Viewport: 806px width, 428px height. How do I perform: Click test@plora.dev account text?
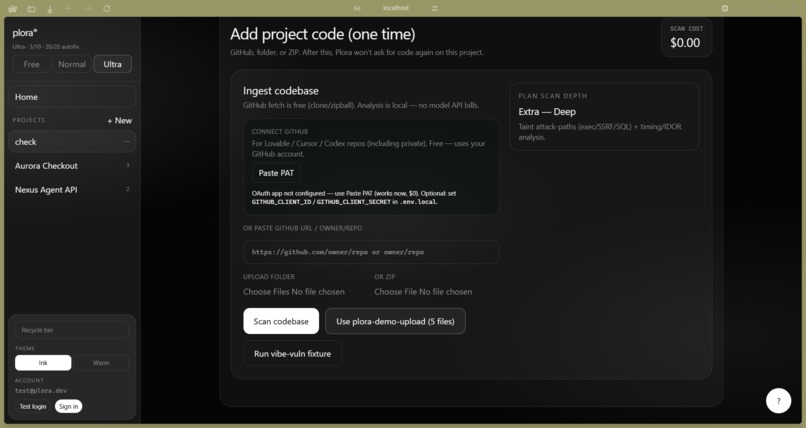pyautogui.click(x=41, y=391)
